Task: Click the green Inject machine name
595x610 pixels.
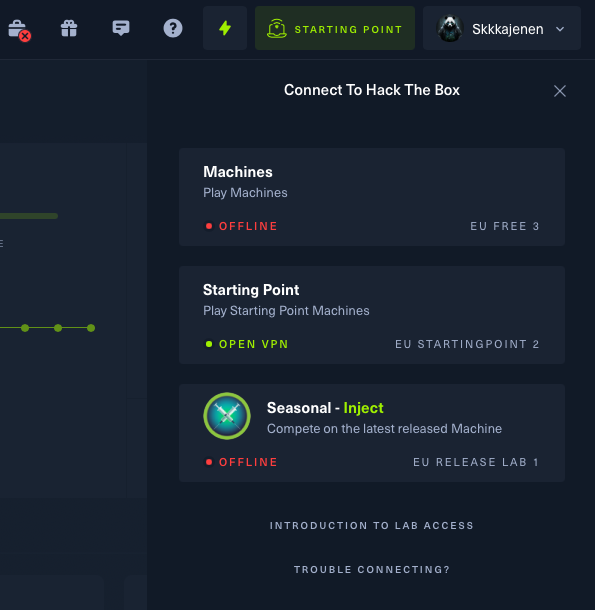Action: tap(363, 408)
